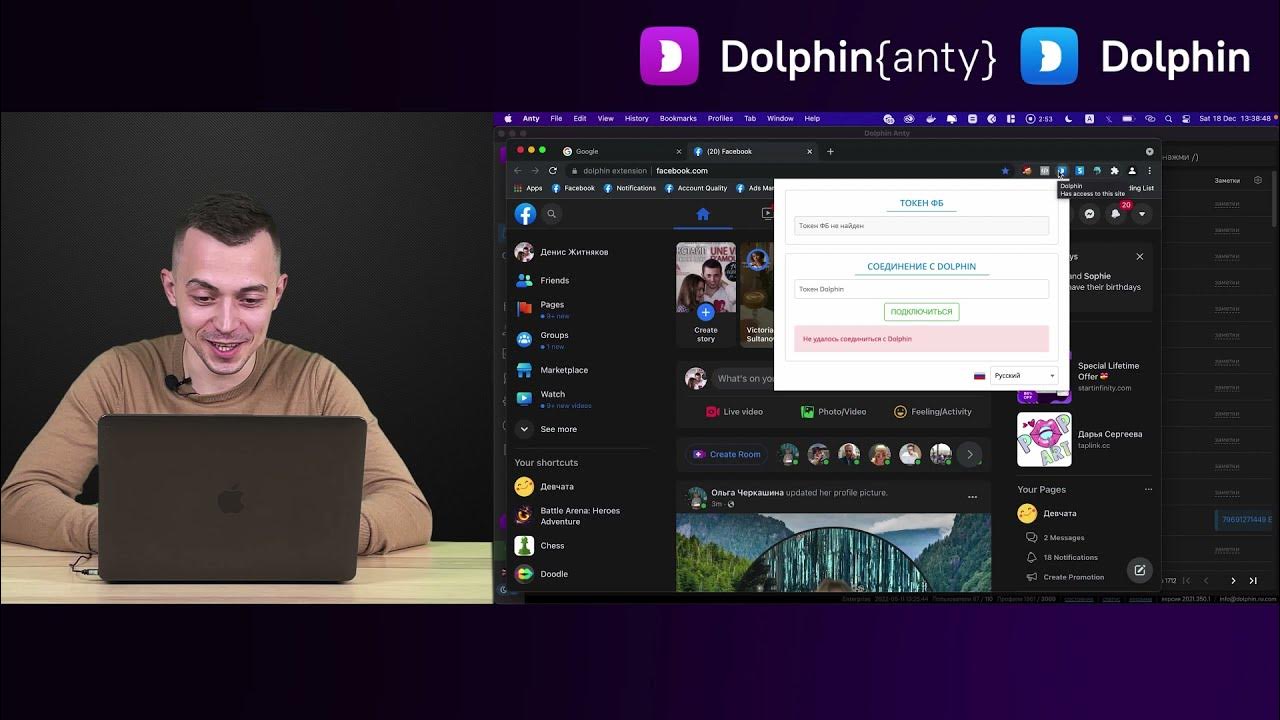Open the Account Quality bookmark
The height and width of the screenshot is (720, 1280).
pos(696,188)
